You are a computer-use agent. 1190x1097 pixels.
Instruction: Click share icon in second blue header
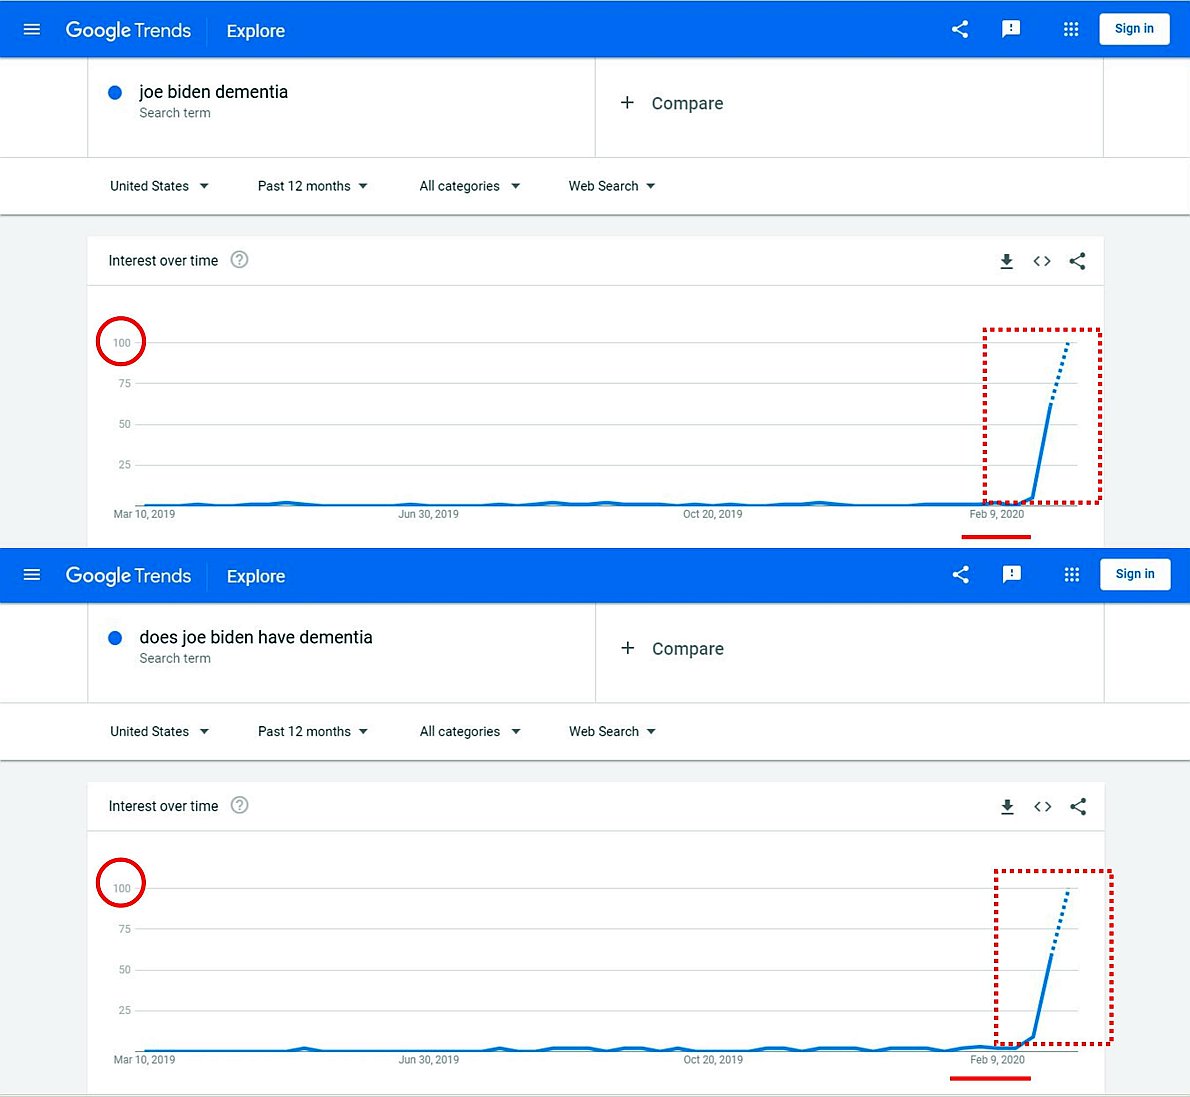[961, 575]
